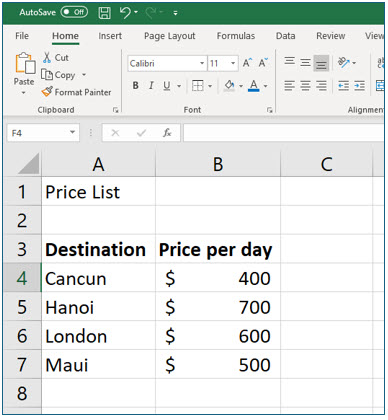Open the Clipboard dialog launcher
This screenshot has width=388, height=420.
[x=115, y=110]
